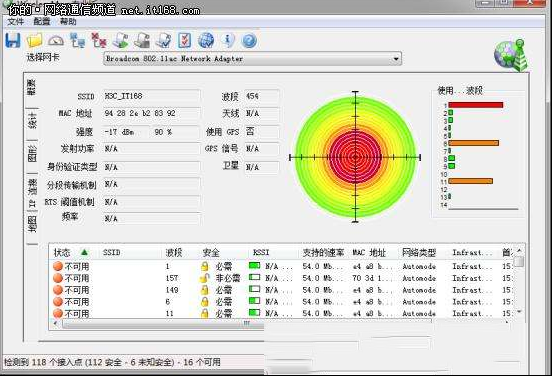Click the blue floppy disk save icon

tap(13, 40)
